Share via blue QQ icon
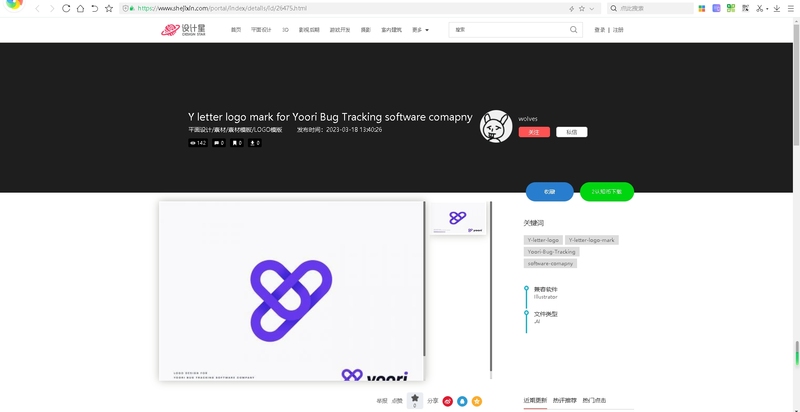This screenshot has width=800, height=412. pos(462,401)
